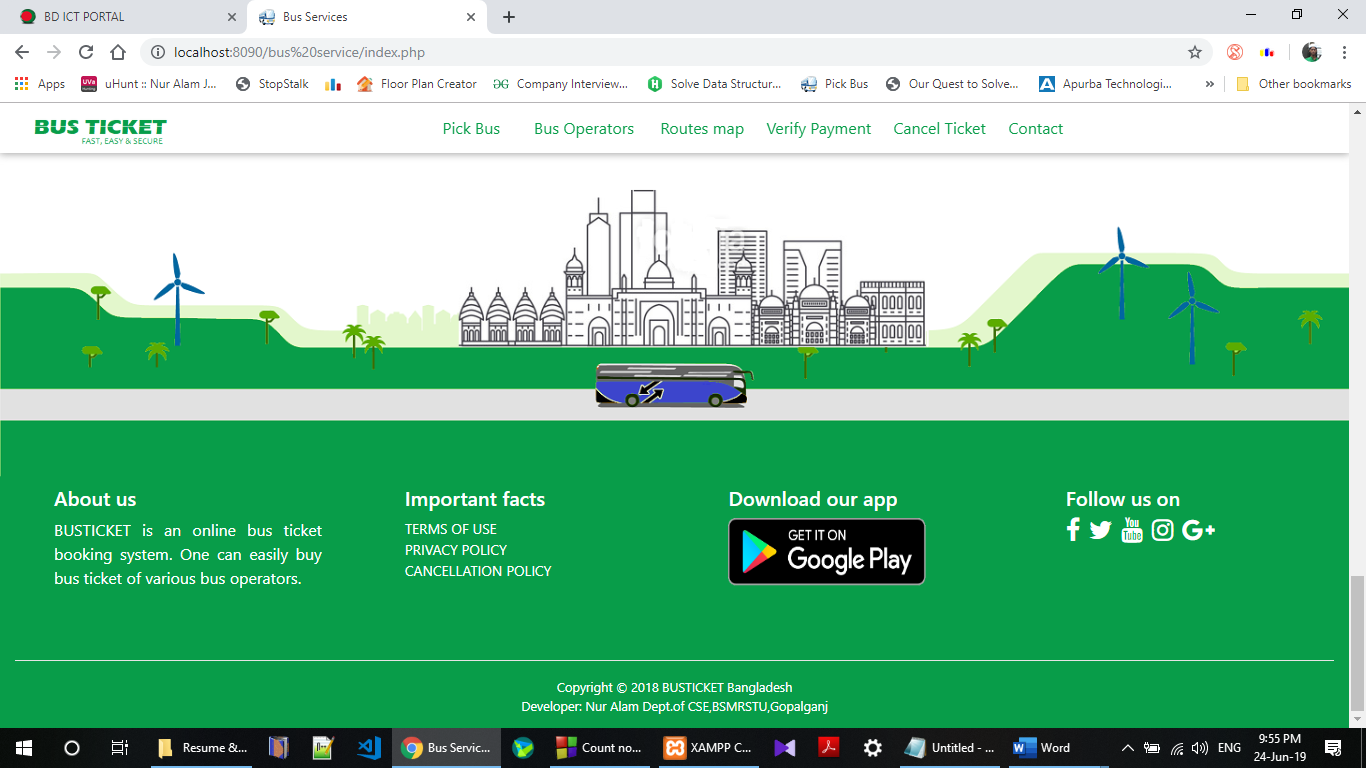
Task: Open the new tab plus button
Action: point(509,17)
